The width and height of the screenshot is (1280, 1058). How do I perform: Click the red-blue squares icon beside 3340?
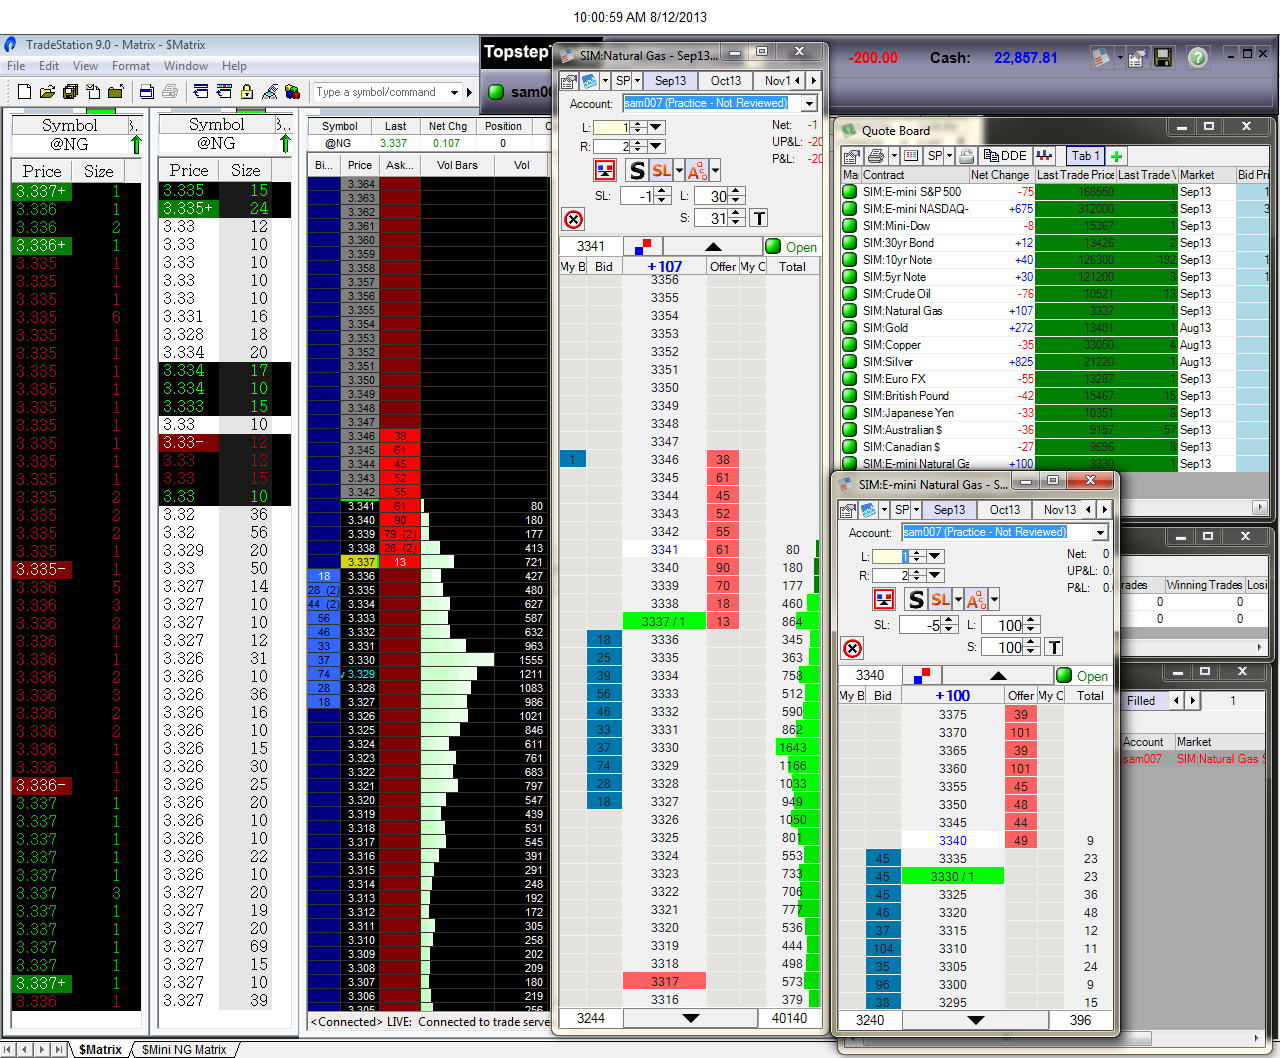pos(922,675)
